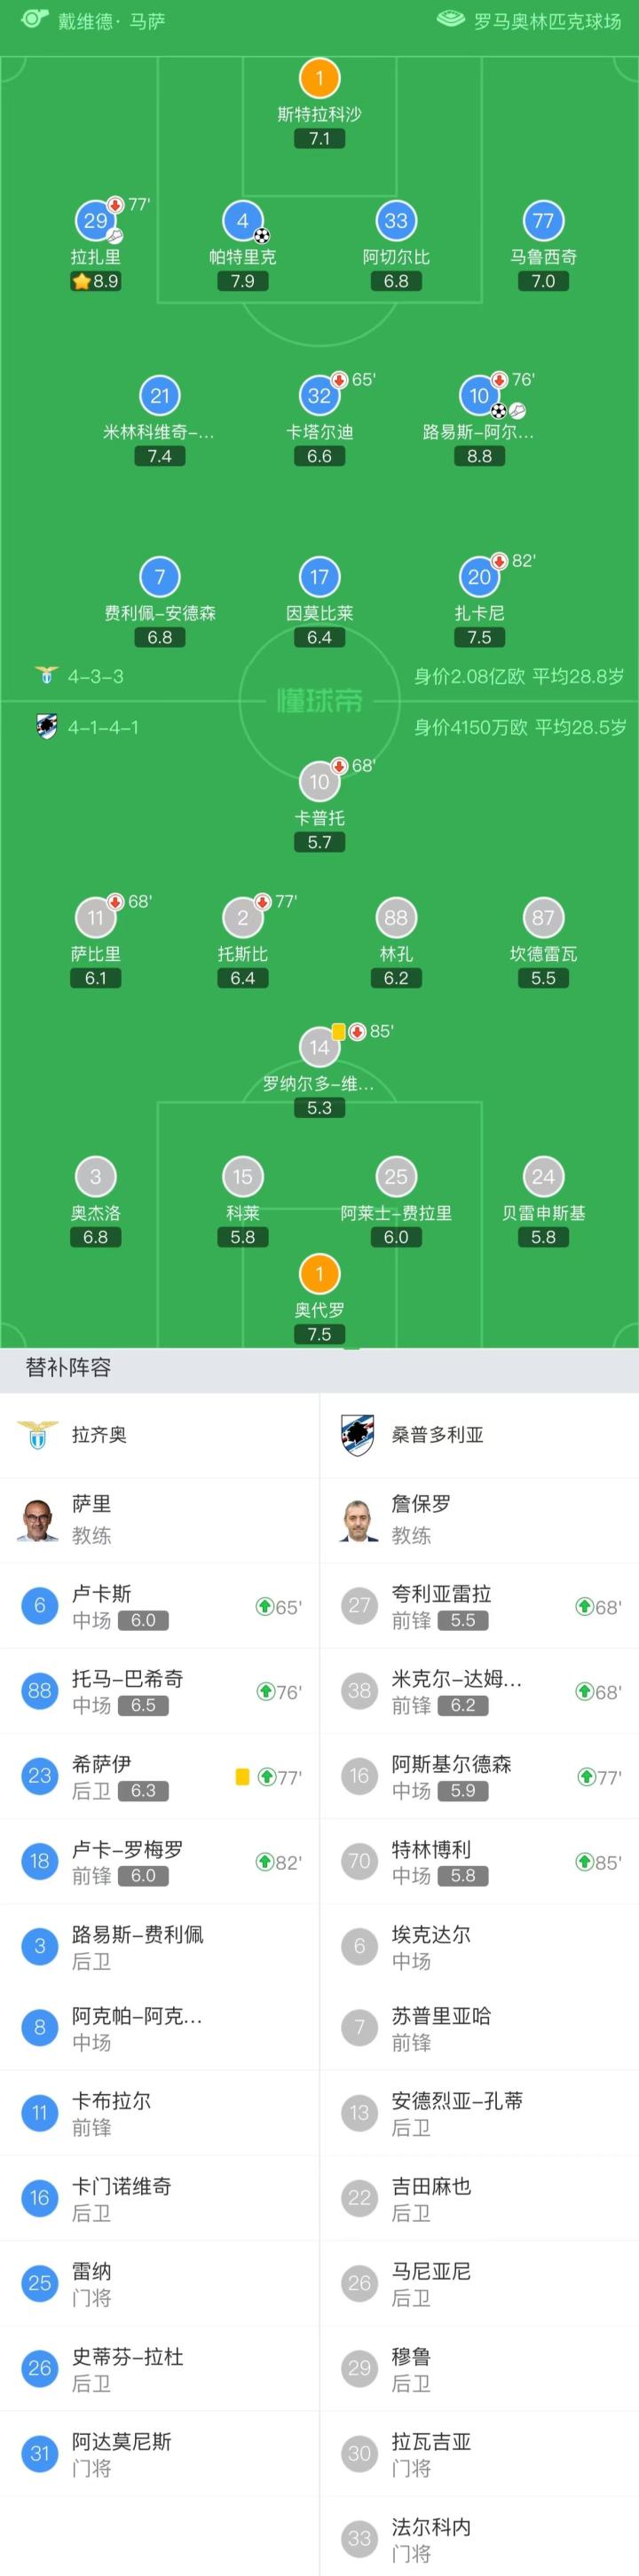Tap player 米林科维奇's number 21 circle
Screen dimensions: 639x2576
click(160, 396)
